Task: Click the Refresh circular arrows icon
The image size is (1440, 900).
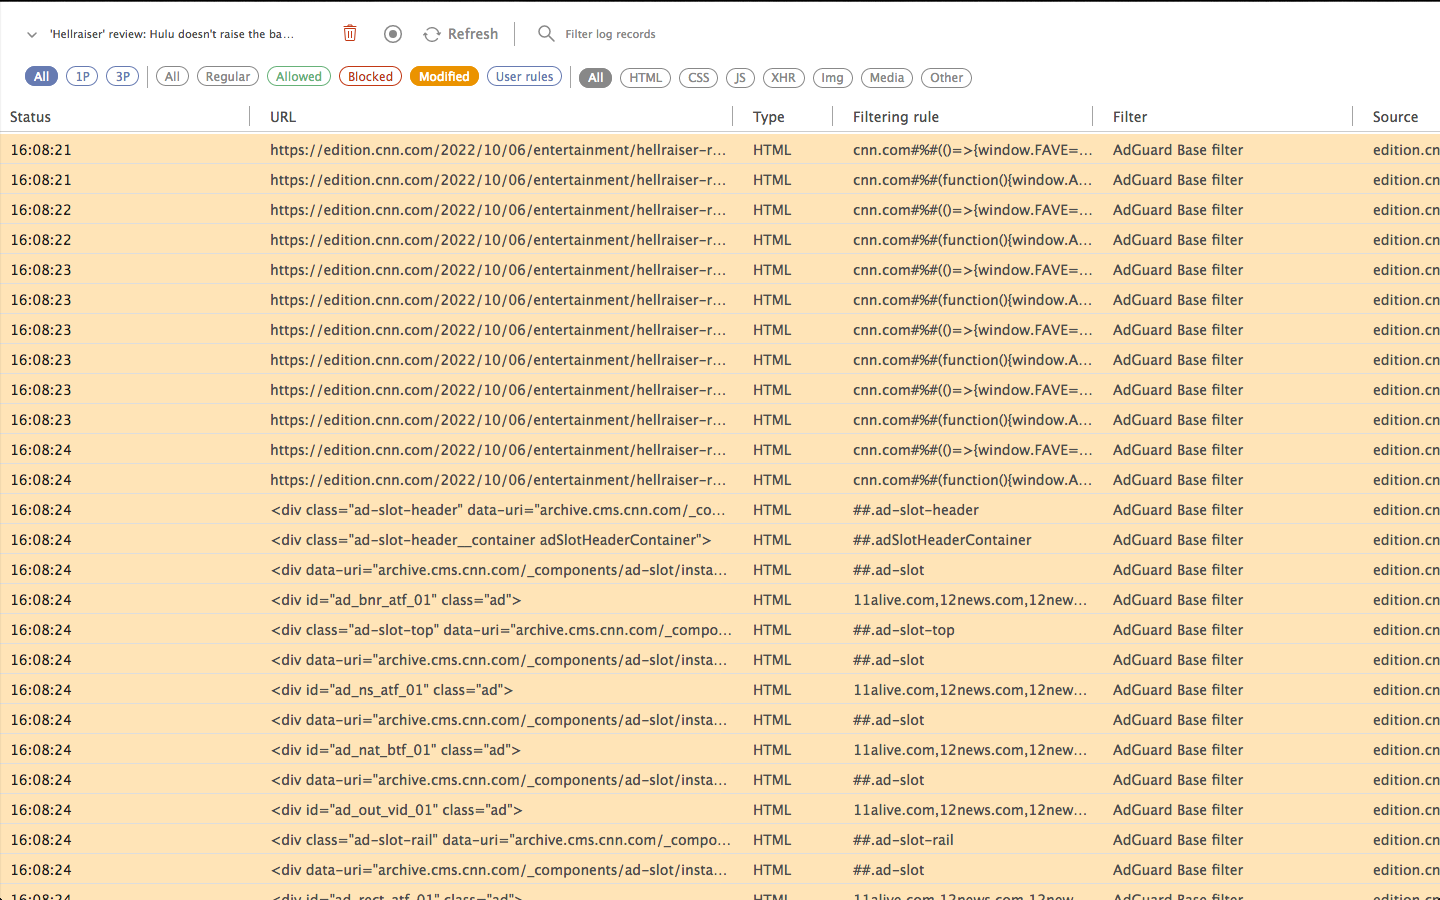Action: pos(432,34)
